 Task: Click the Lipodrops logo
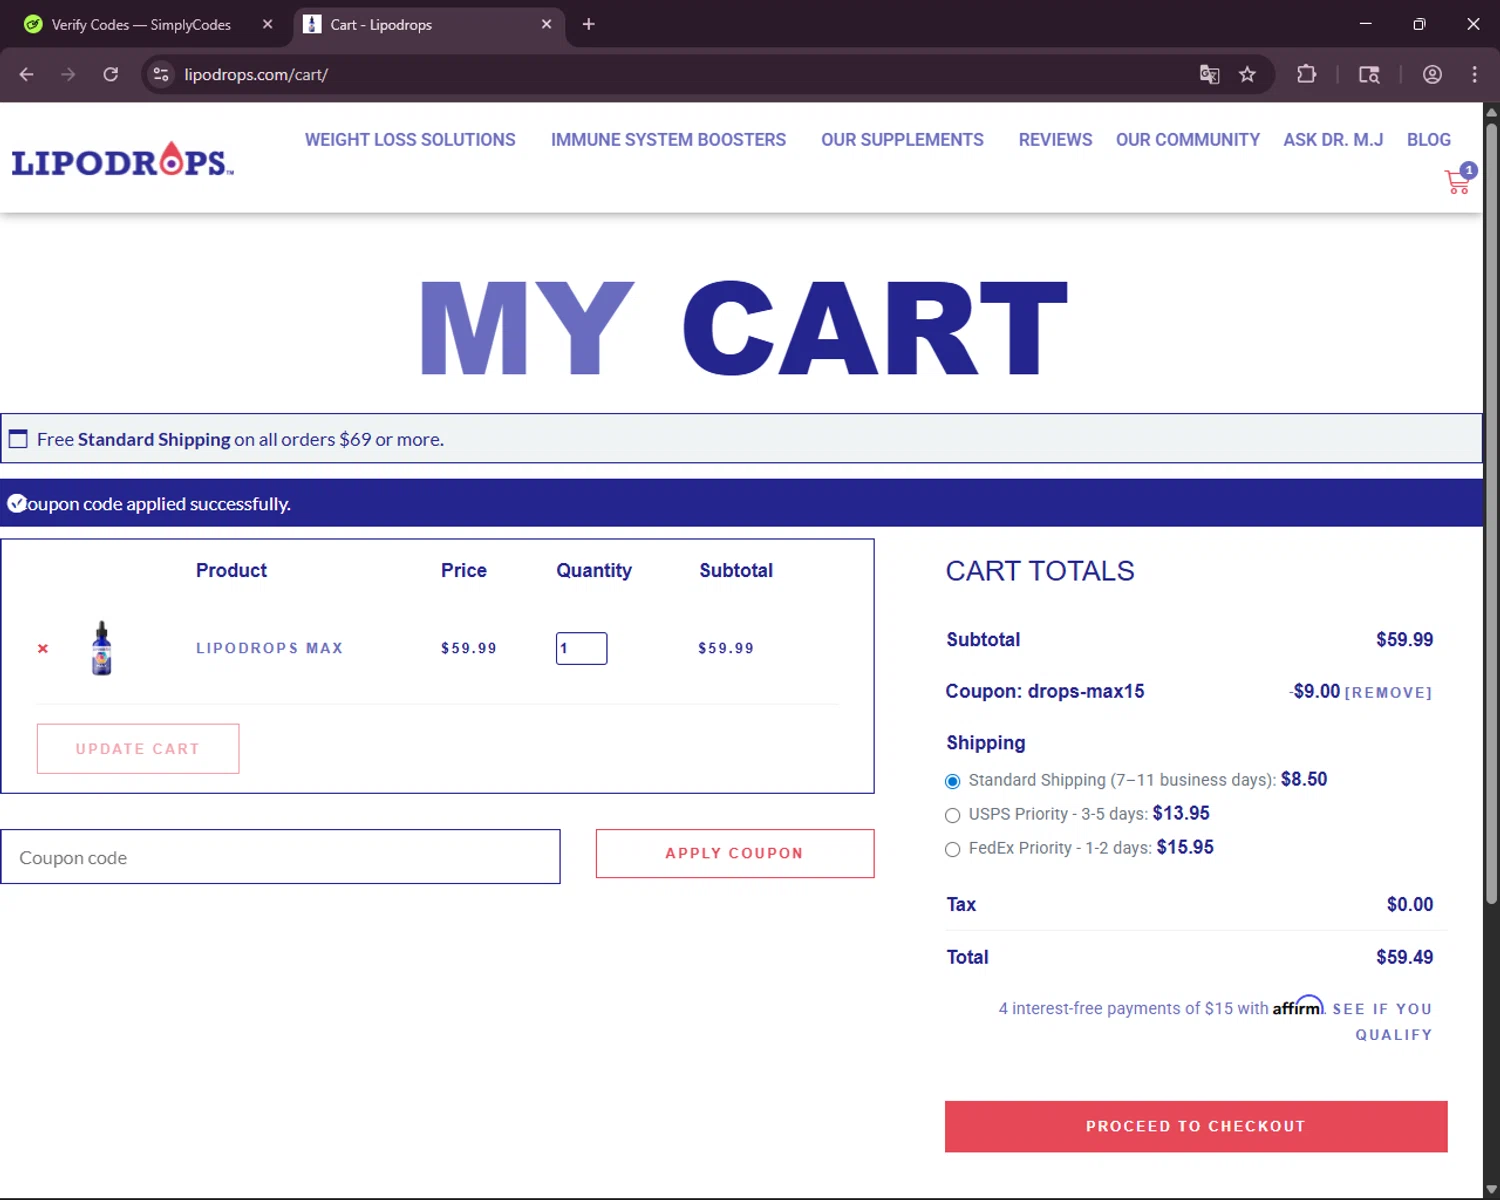click(x=122, y=160)
